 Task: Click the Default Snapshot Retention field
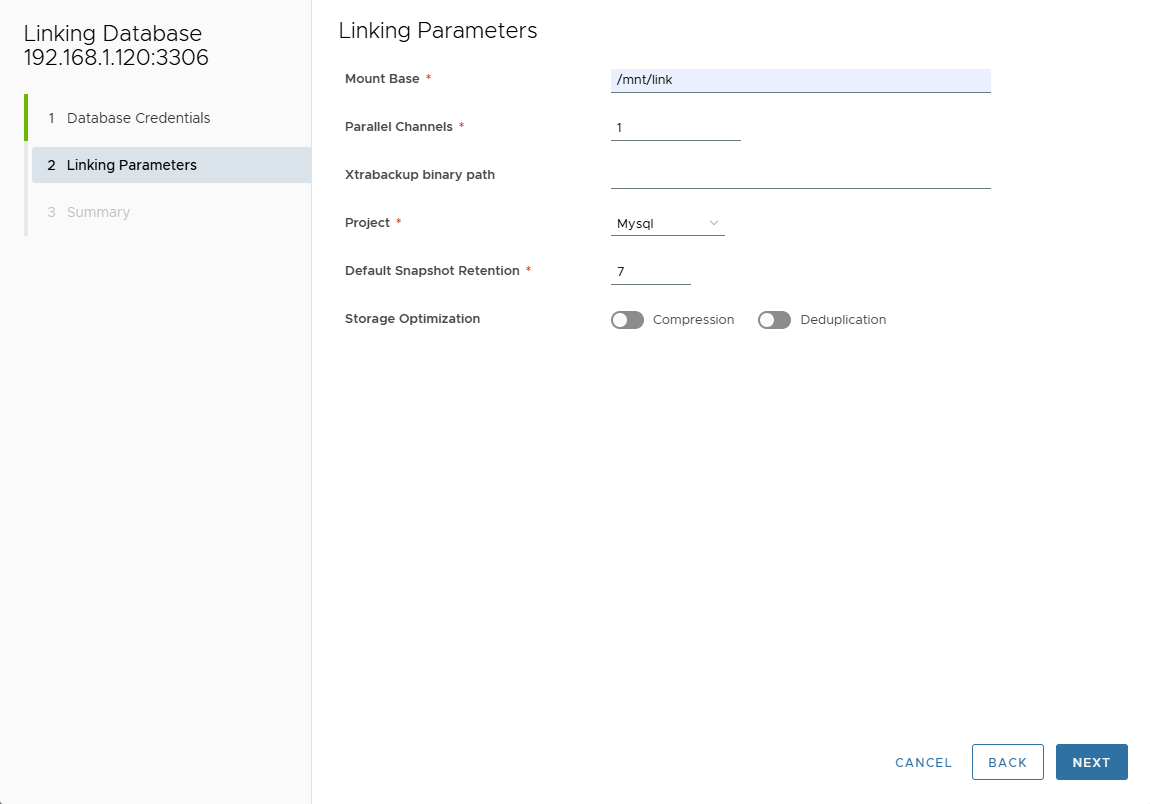click(x=651, y=270)
